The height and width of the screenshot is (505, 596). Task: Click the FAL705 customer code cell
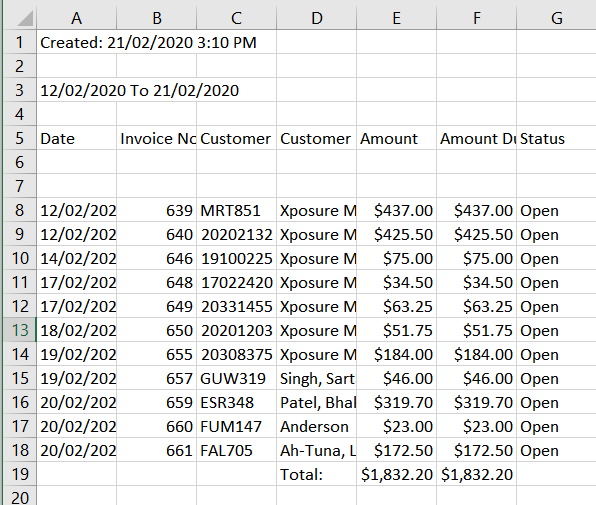[236, 450]
